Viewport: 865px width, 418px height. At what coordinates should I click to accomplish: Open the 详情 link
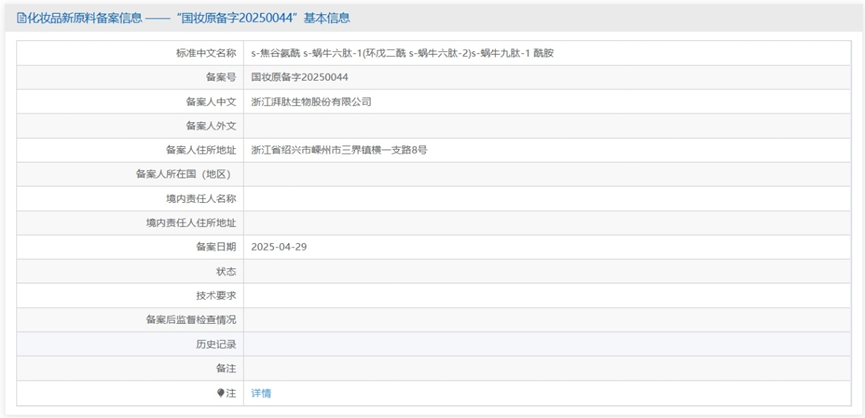coord(261,393)
